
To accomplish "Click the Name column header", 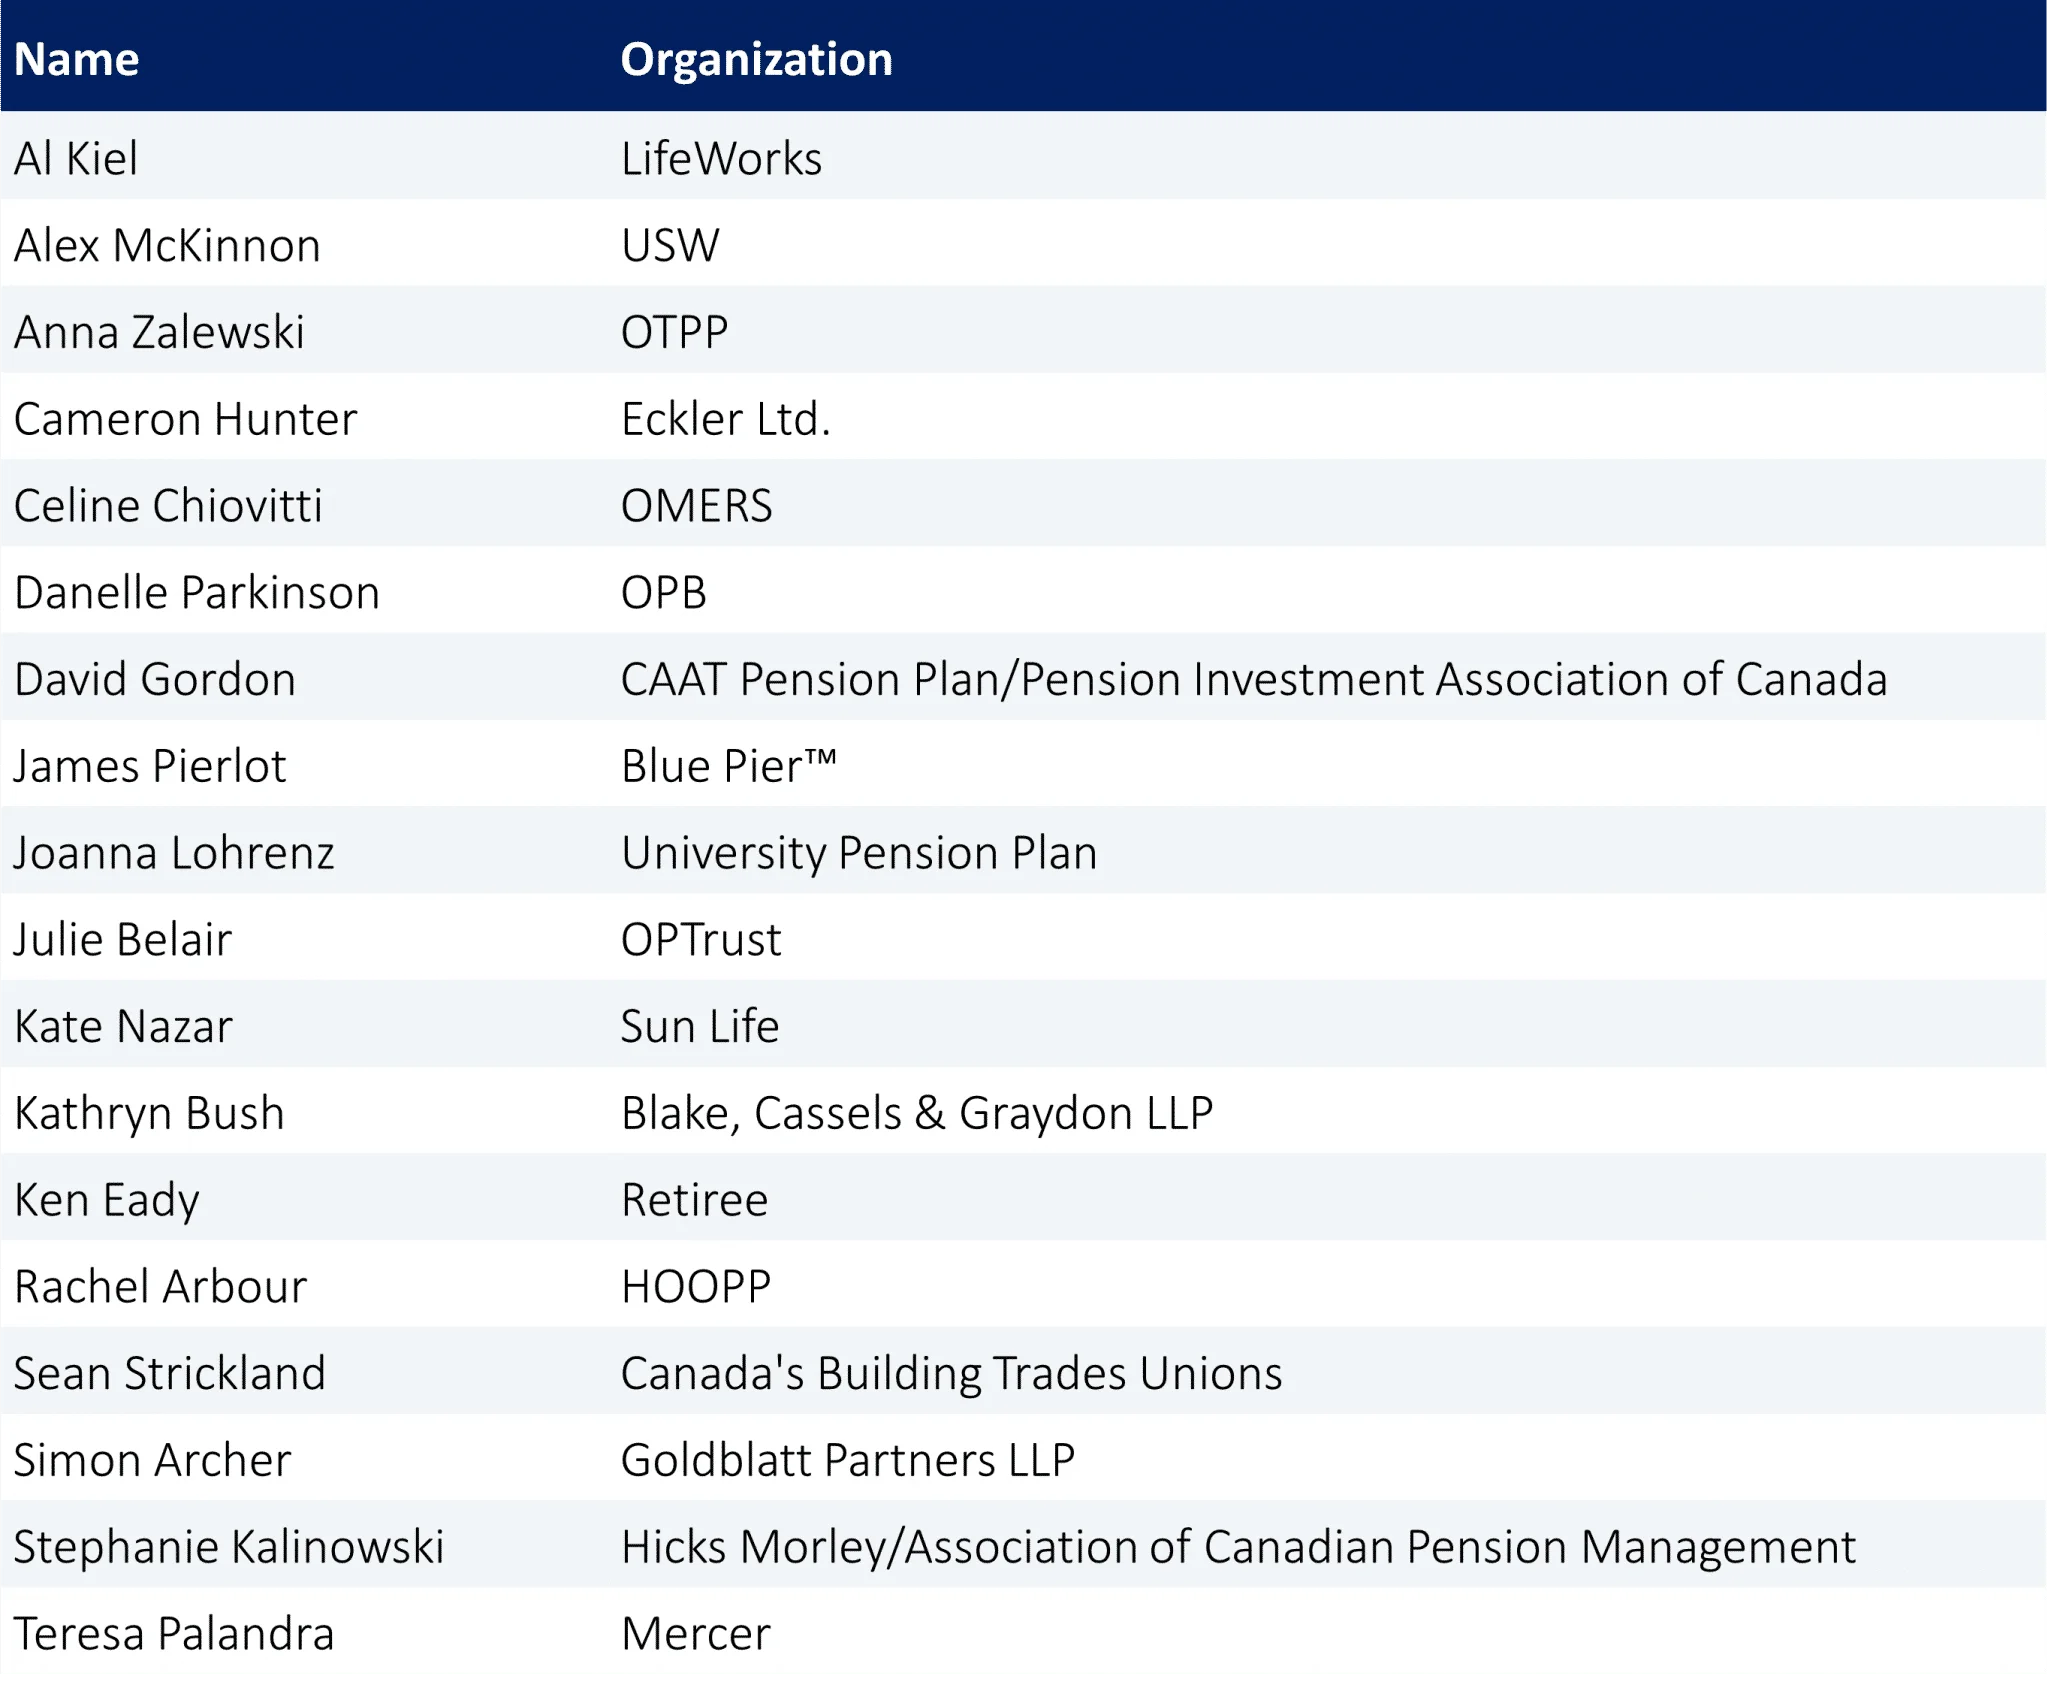I will point(77,59).
